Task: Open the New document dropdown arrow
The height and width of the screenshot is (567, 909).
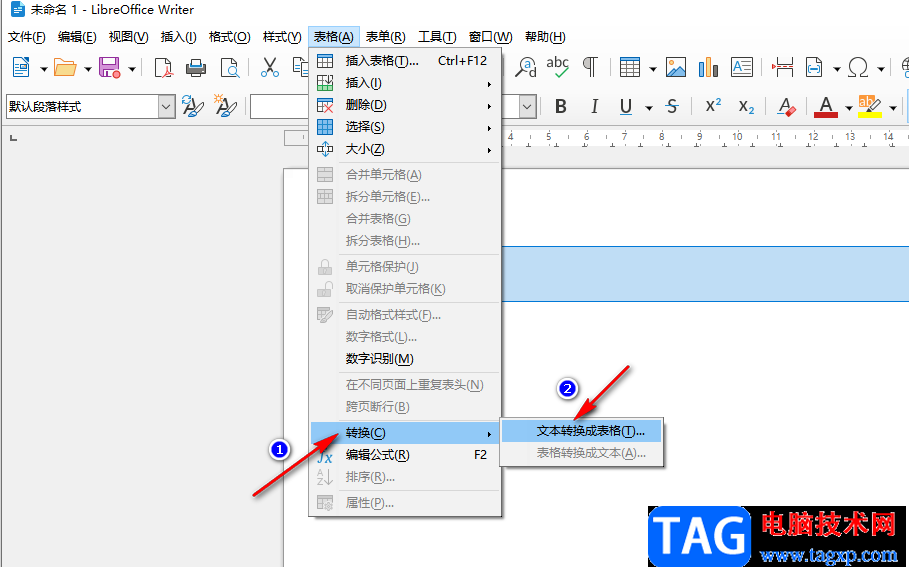Action: [43, 69]
